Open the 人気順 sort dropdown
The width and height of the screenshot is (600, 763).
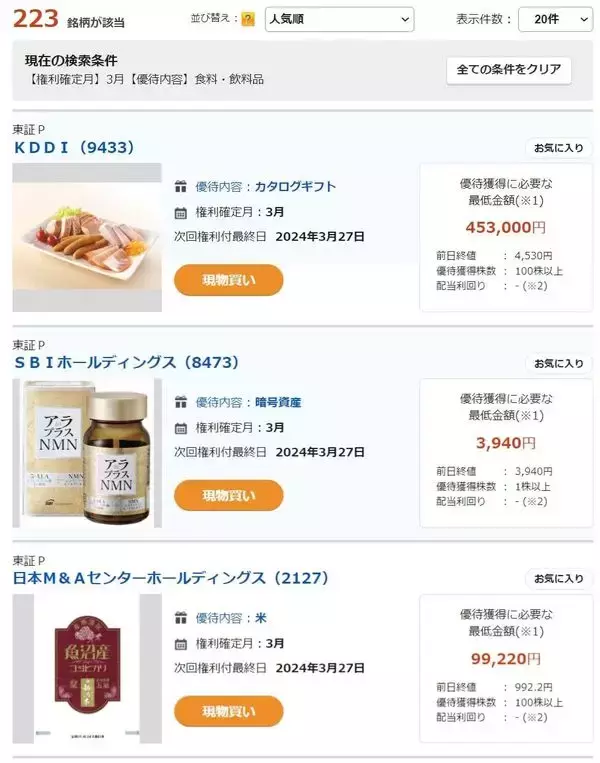tap(339, 19)
